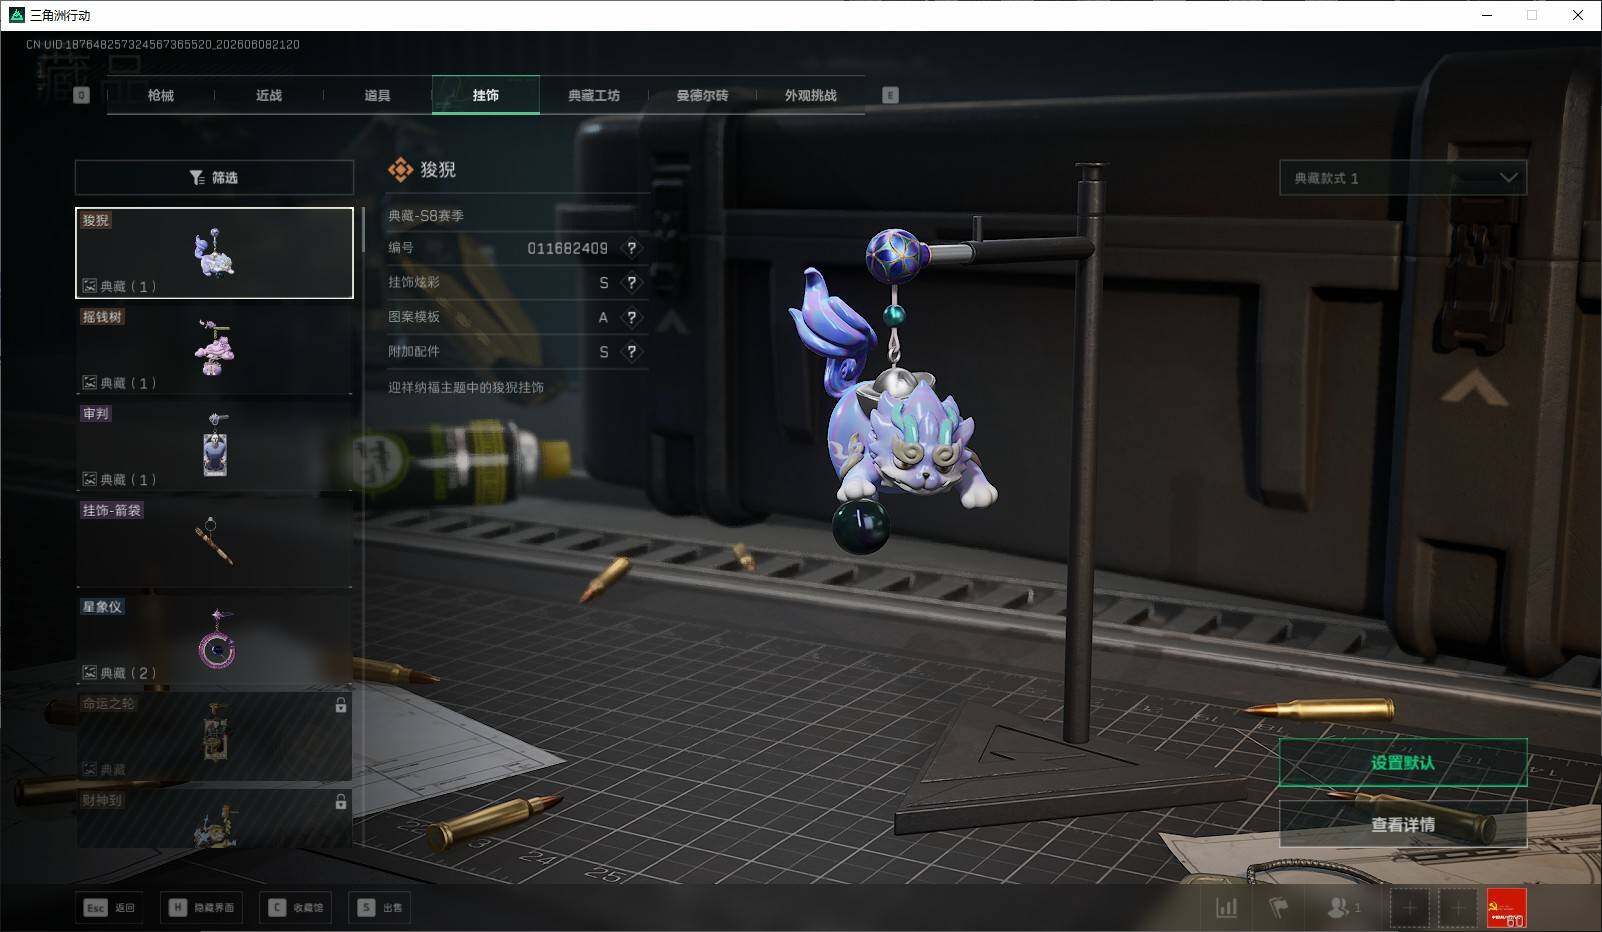Click the 典藏 collection icon under 审判
This screenshot has width=1602, height=932.
pyautogui.click(x=89, y=480)
